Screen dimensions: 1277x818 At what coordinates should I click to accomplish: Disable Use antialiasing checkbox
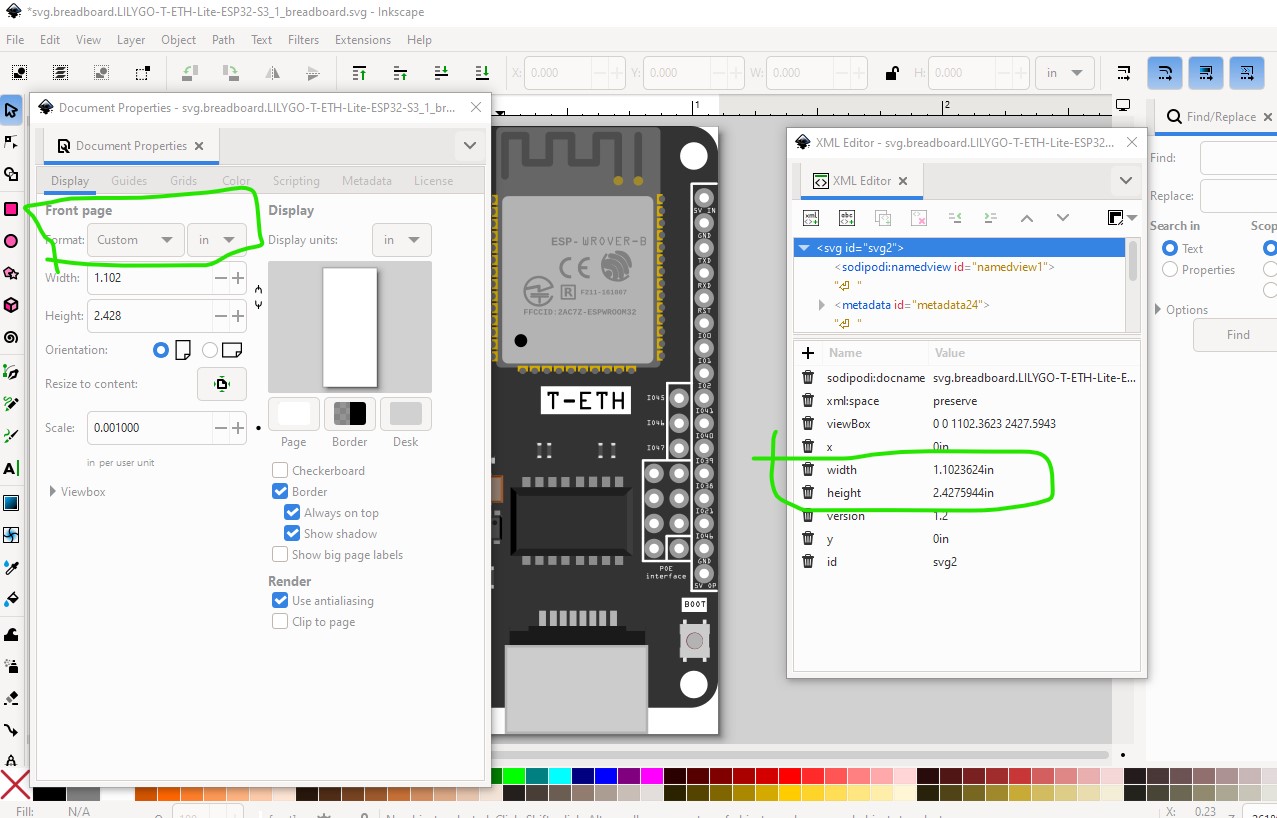coord(281,601)
